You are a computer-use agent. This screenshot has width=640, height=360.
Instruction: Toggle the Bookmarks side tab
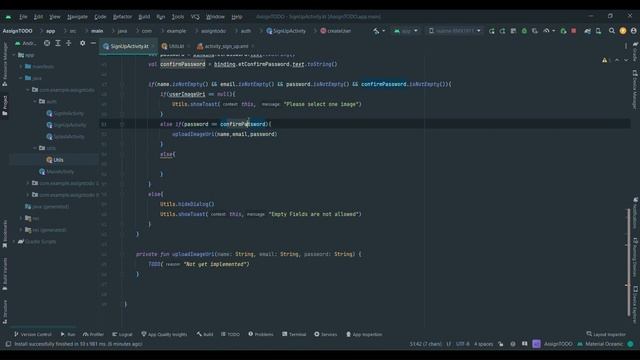coord(5,234)
